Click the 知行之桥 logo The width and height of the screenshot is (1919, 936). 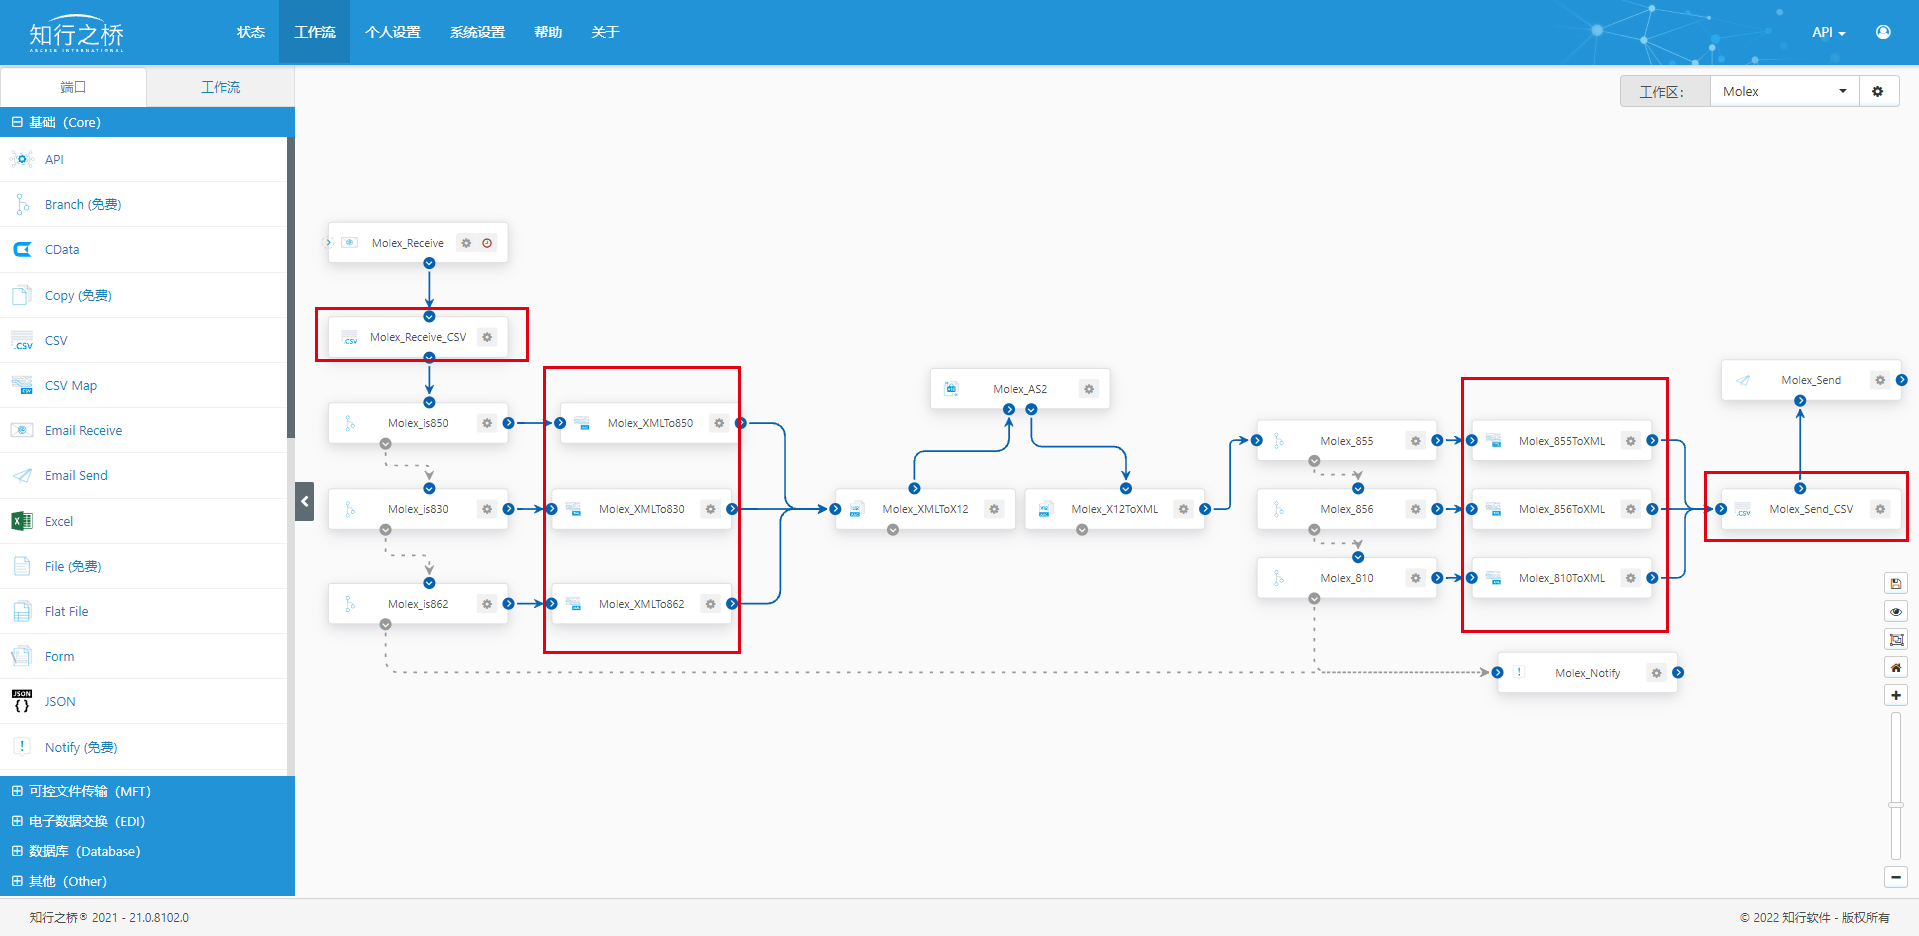[76, 34]
